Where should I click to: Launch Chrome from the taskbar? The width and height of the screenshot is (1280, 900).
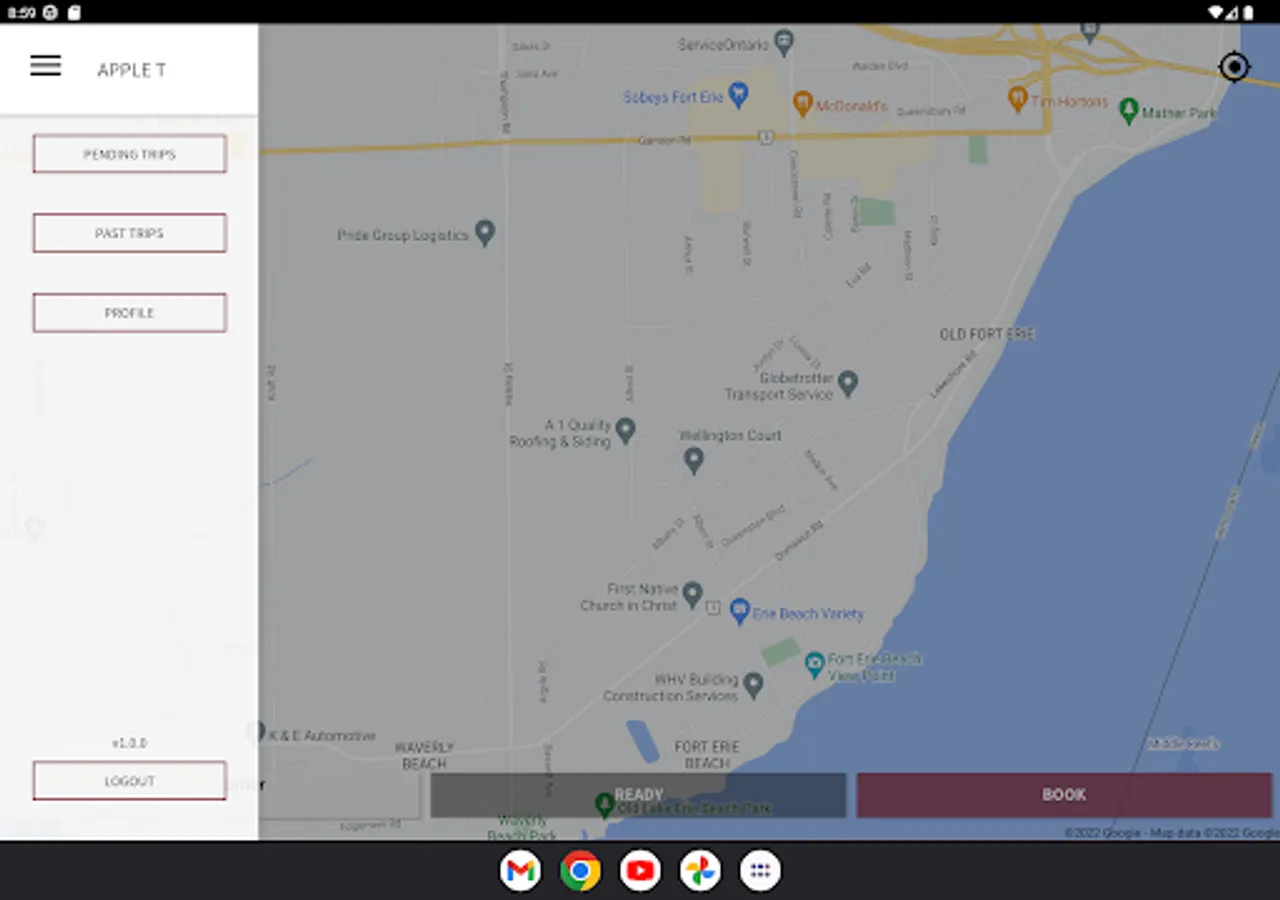point(580,871)
